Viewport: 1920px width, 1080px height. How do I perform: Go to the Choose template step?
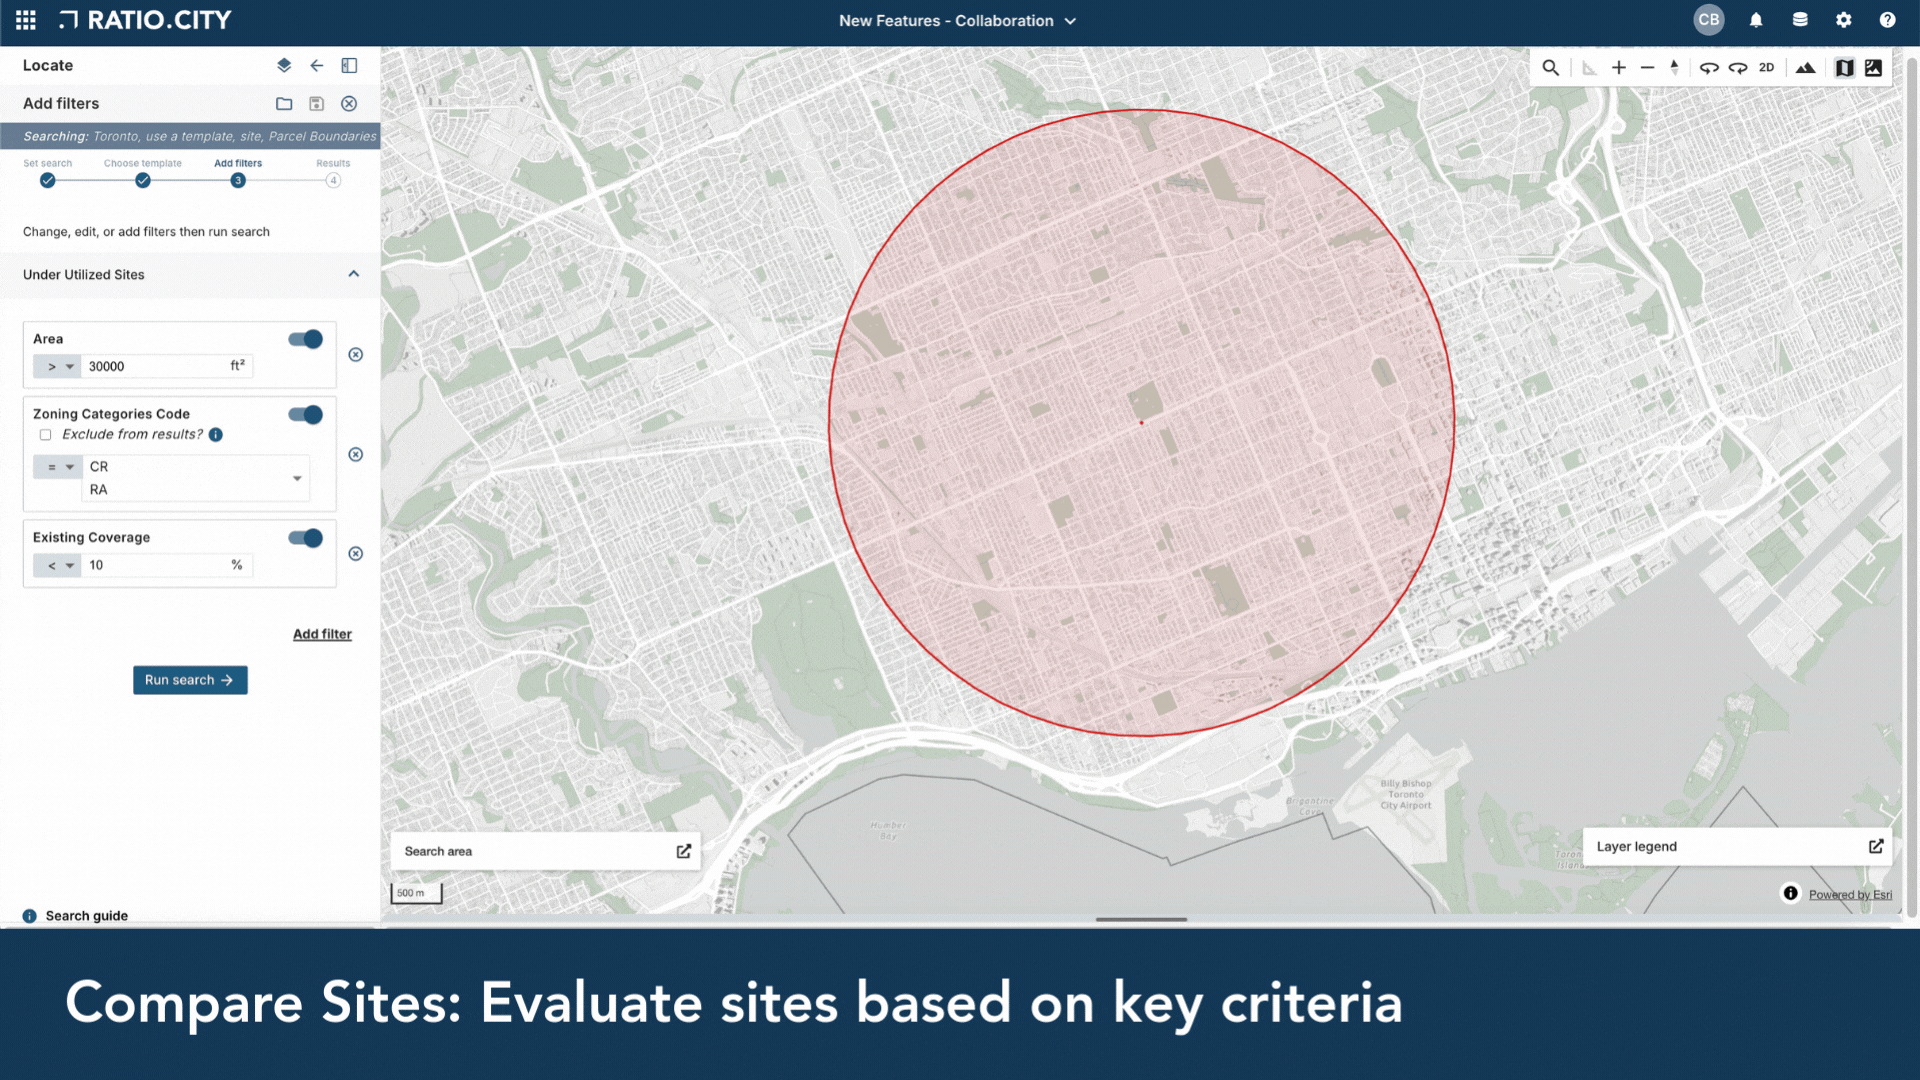[x=143, y=180]
